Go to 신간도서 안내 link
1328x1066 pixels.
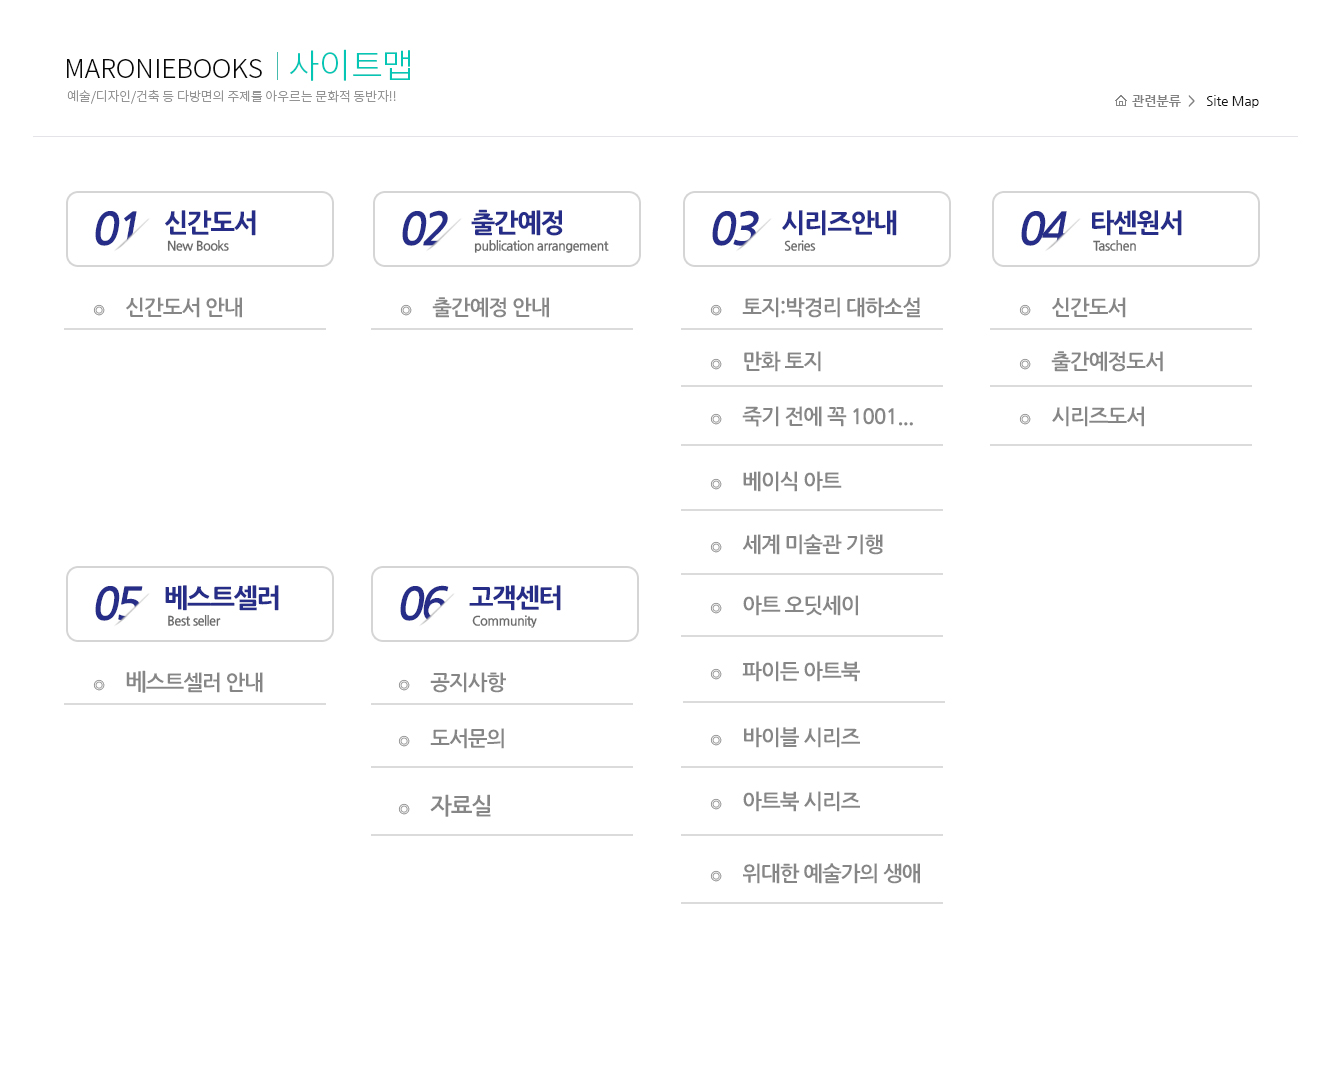click(x=184, y=308)
